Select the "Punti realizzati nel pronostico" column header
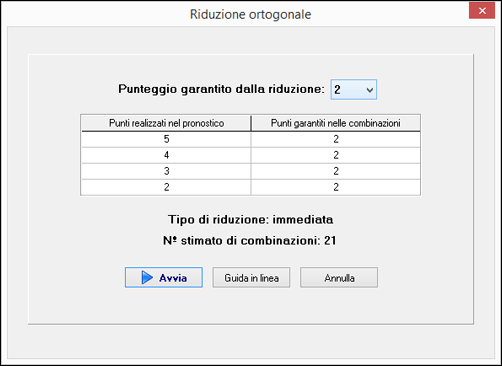The image size is (502, 366). pos(166,123)
